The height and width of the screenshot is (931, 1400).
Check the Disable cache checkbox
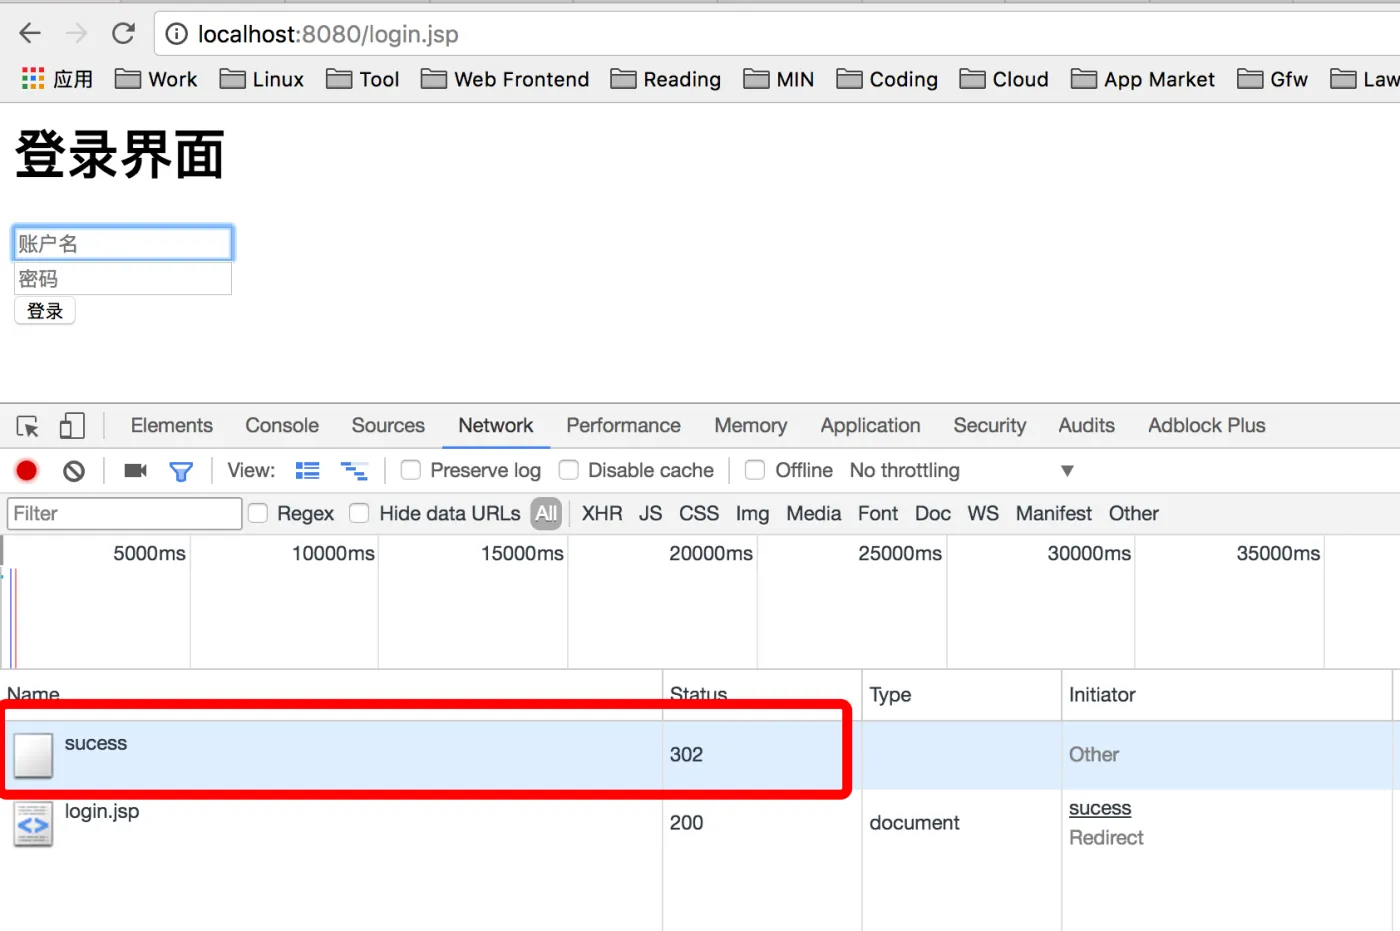coord(569,470)
